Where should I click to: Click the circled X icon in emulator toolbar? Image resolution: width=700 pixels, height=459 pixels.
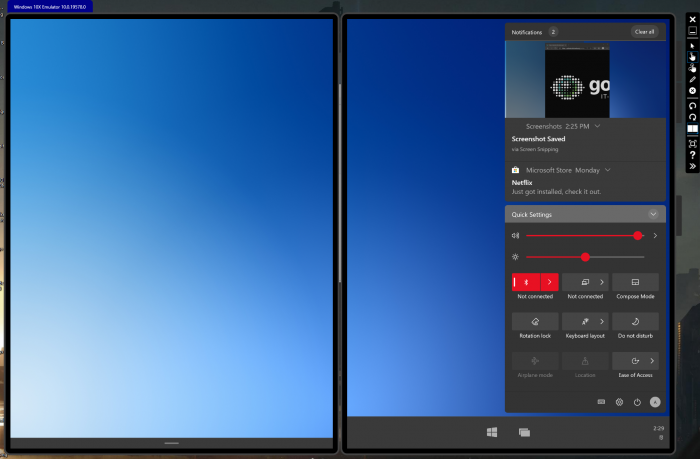(x=692, y=91)
